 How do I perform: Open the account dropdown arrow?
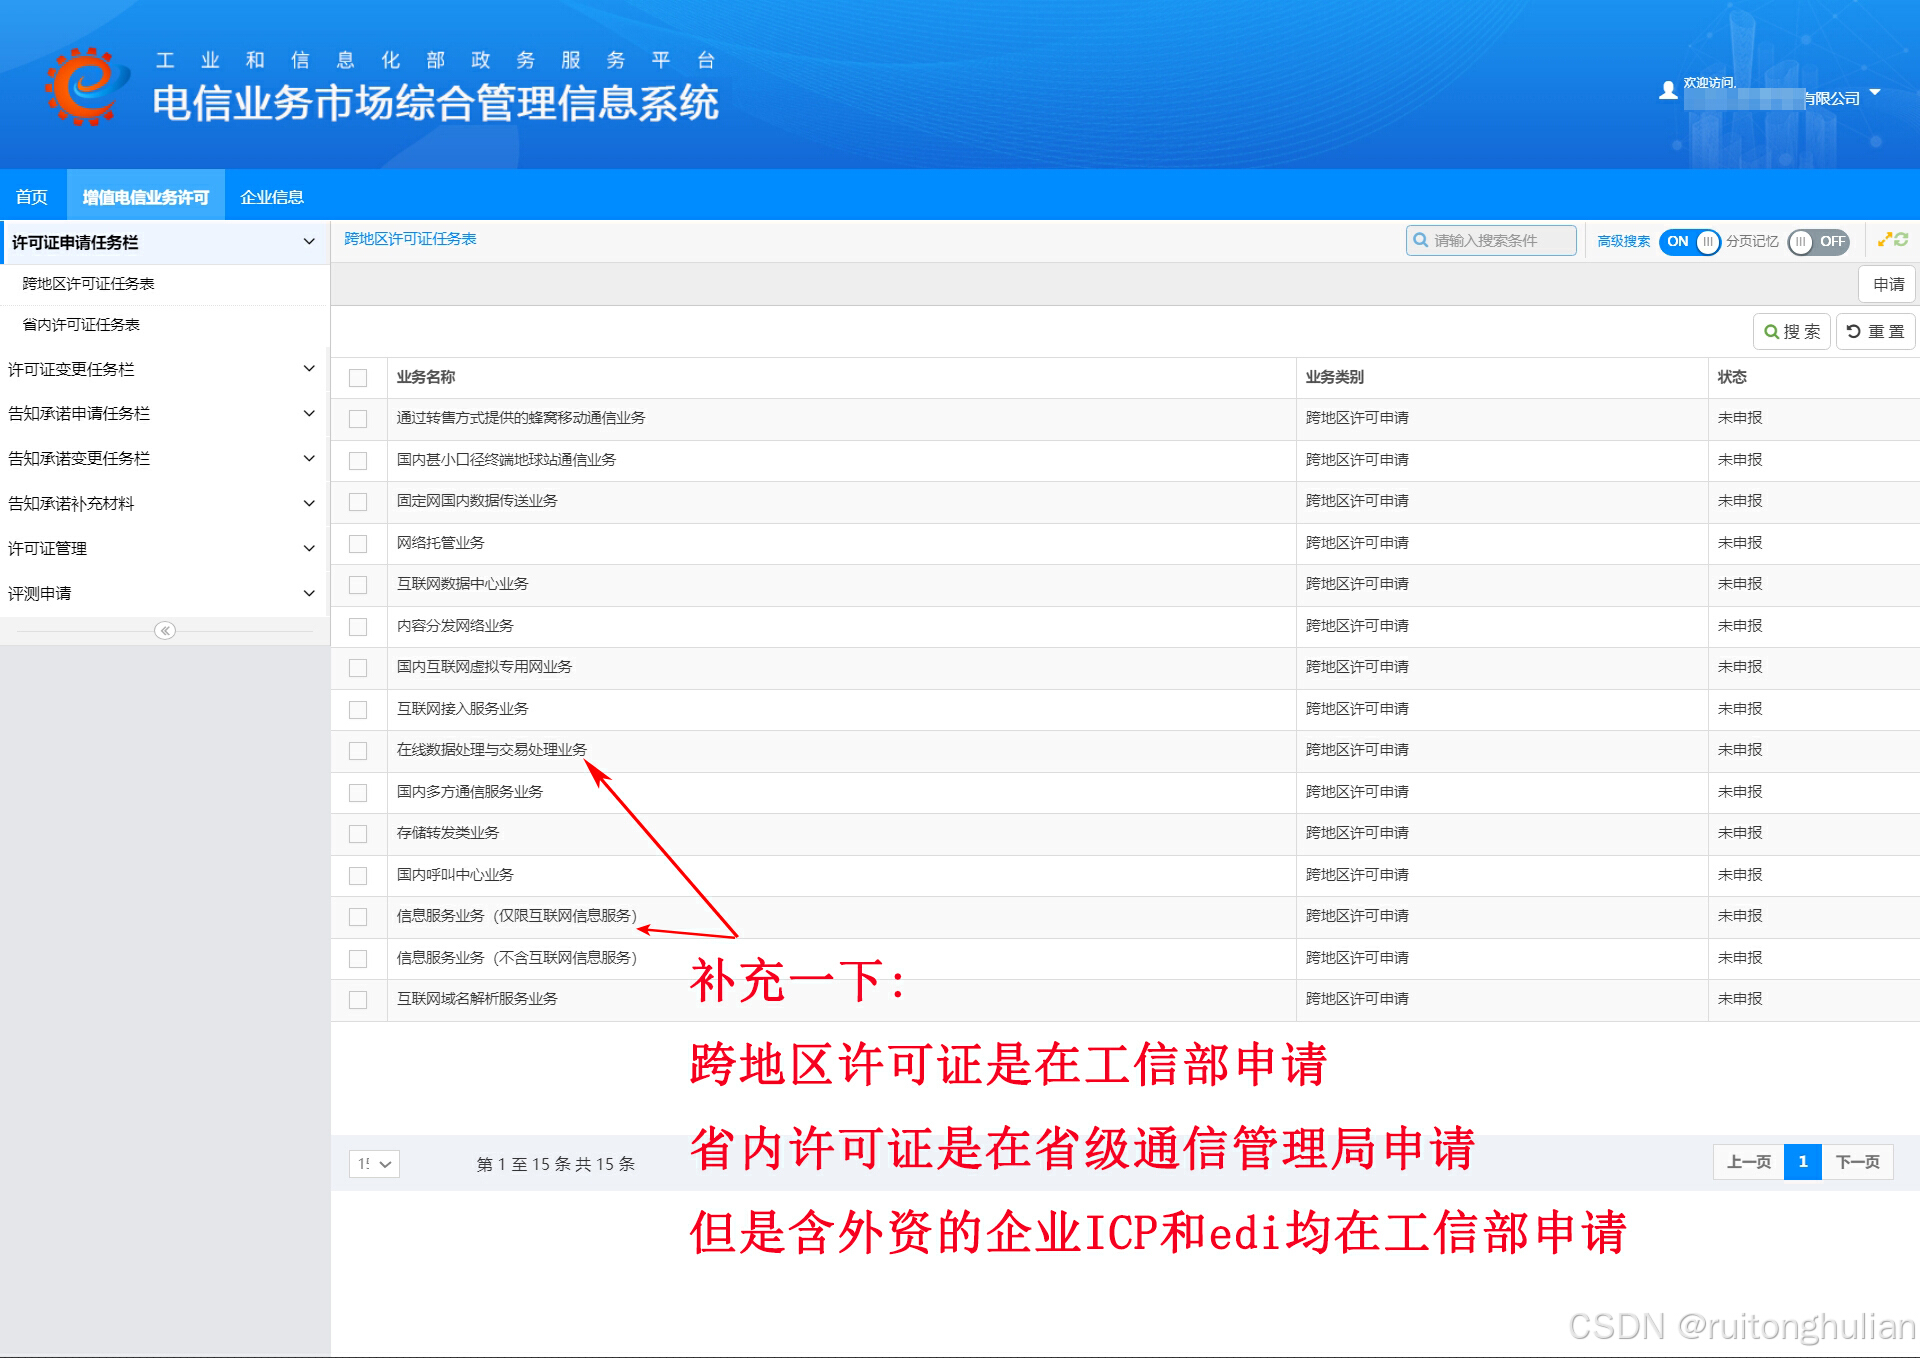click(1875, 93)
